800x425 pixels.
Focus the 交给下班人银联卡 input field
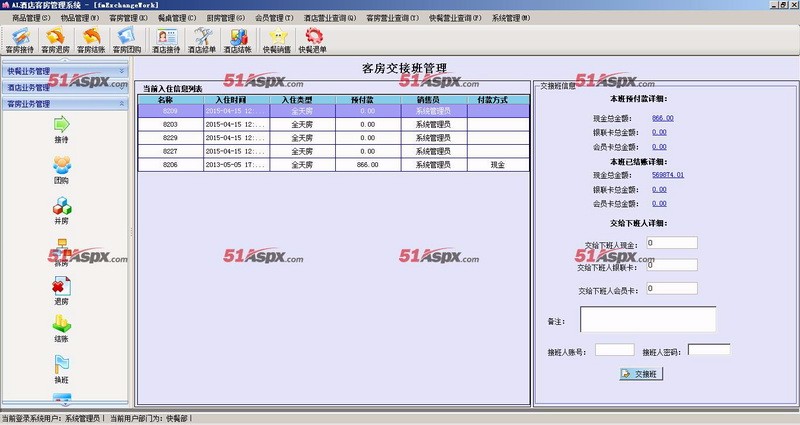click(x=672, y=265)
